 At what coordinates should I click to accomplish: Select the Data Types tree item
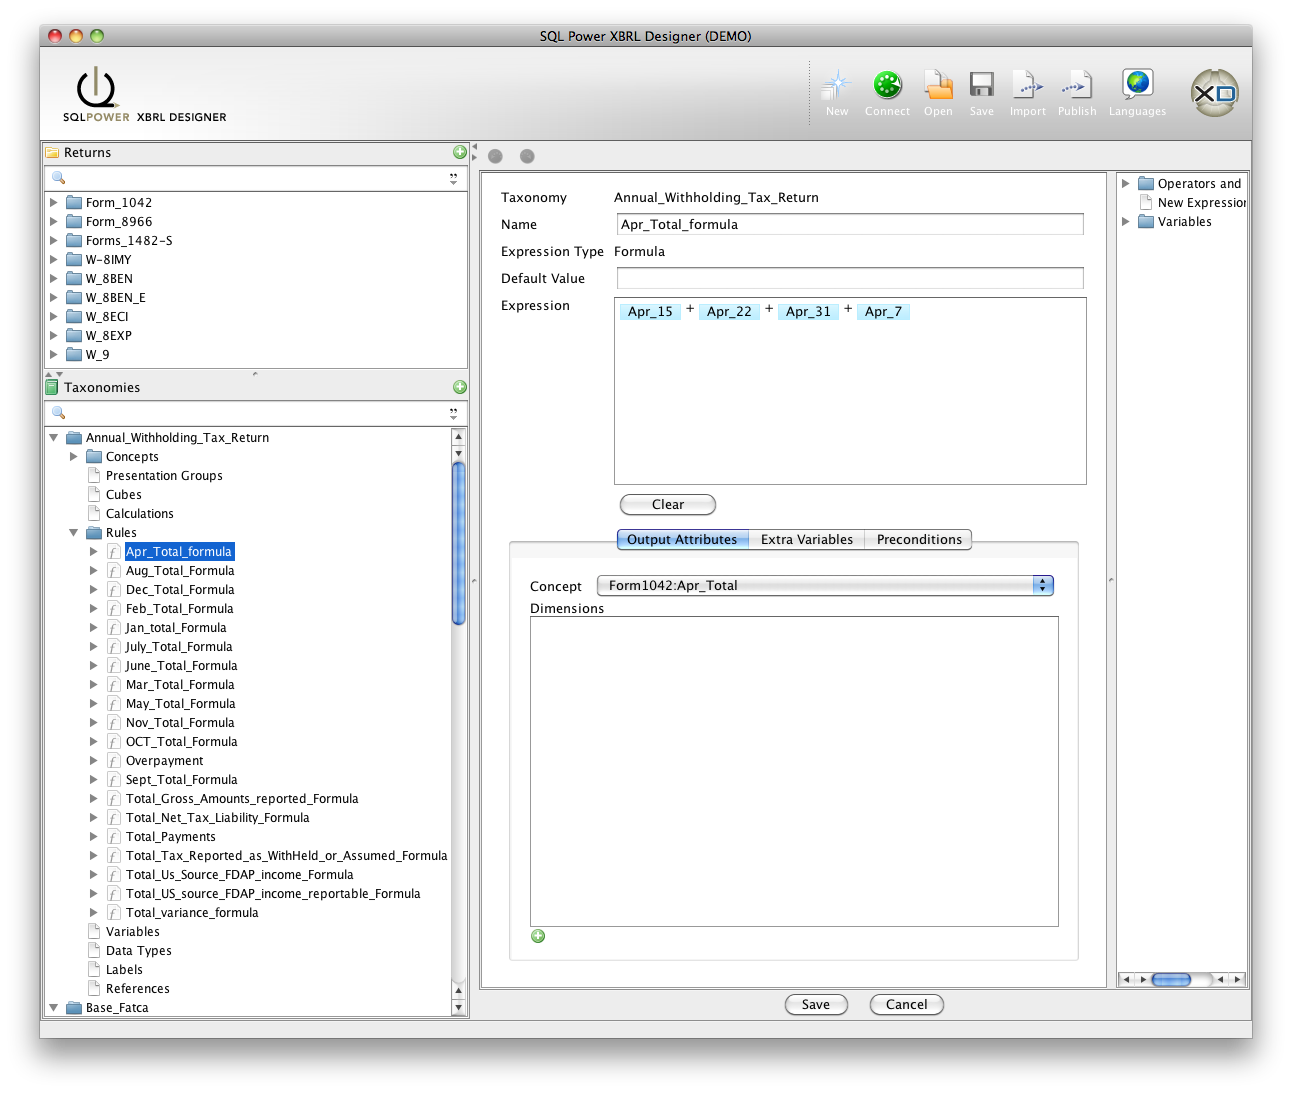[x=139, y=950]
